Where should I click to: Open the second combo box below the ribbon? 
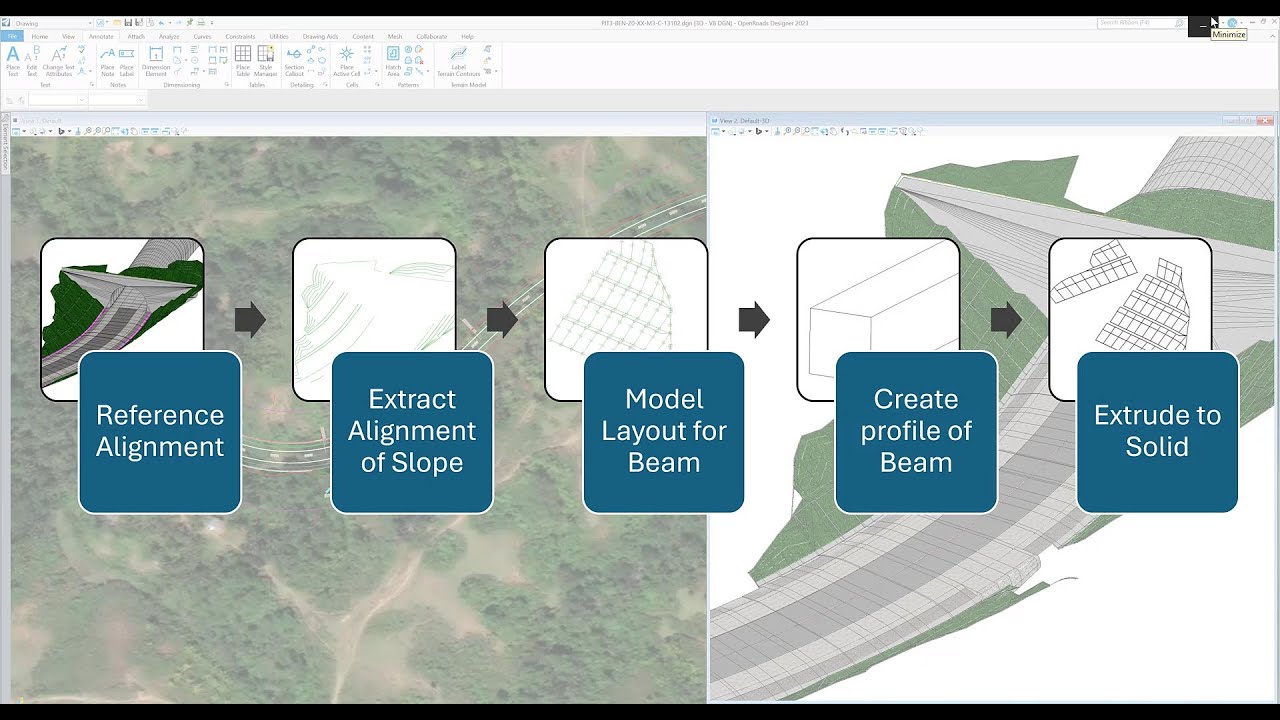[x=118, y=99]
